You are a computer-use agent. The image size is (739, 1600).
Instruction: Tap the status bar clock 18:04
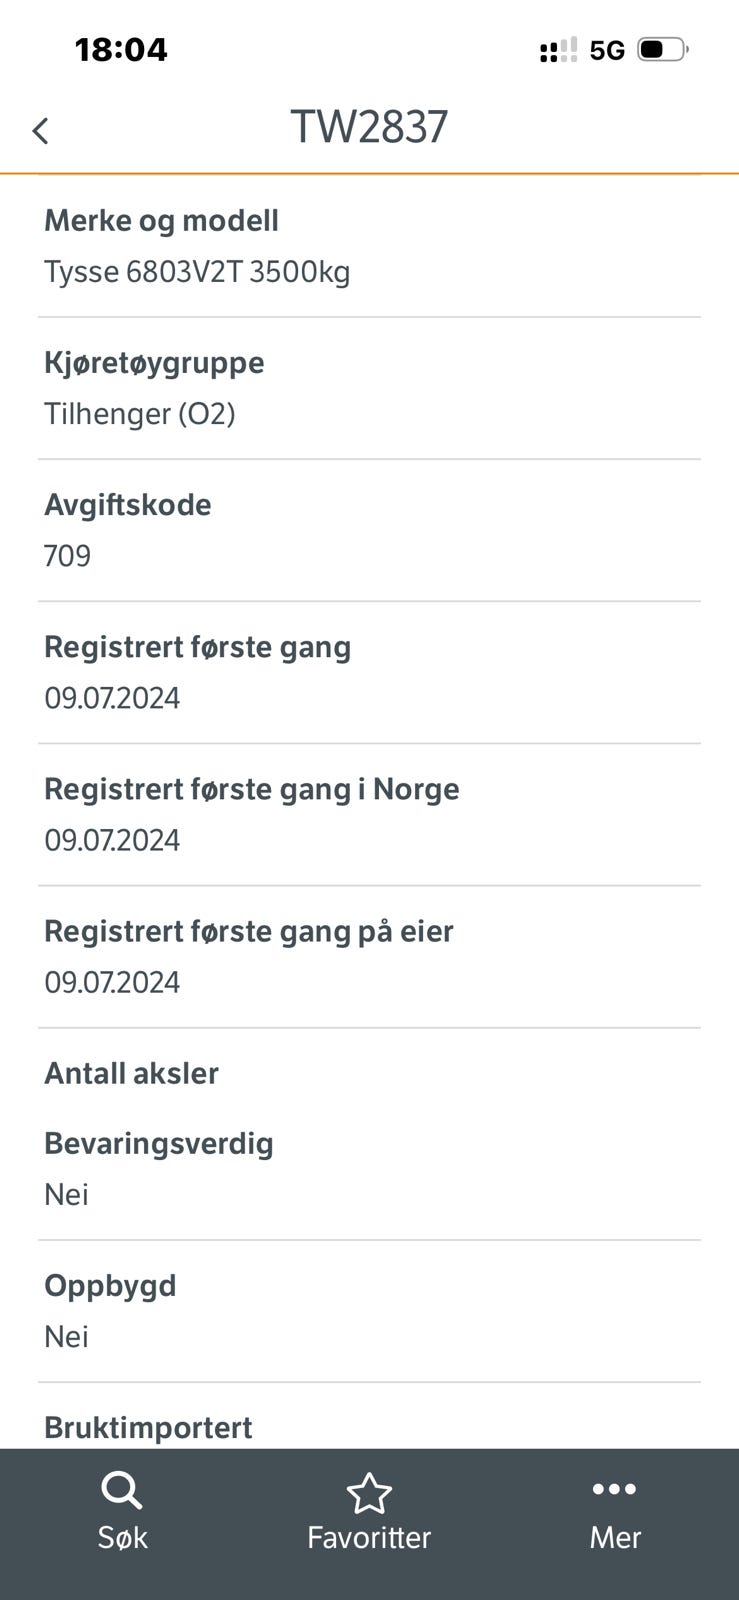tap(121, 49)
